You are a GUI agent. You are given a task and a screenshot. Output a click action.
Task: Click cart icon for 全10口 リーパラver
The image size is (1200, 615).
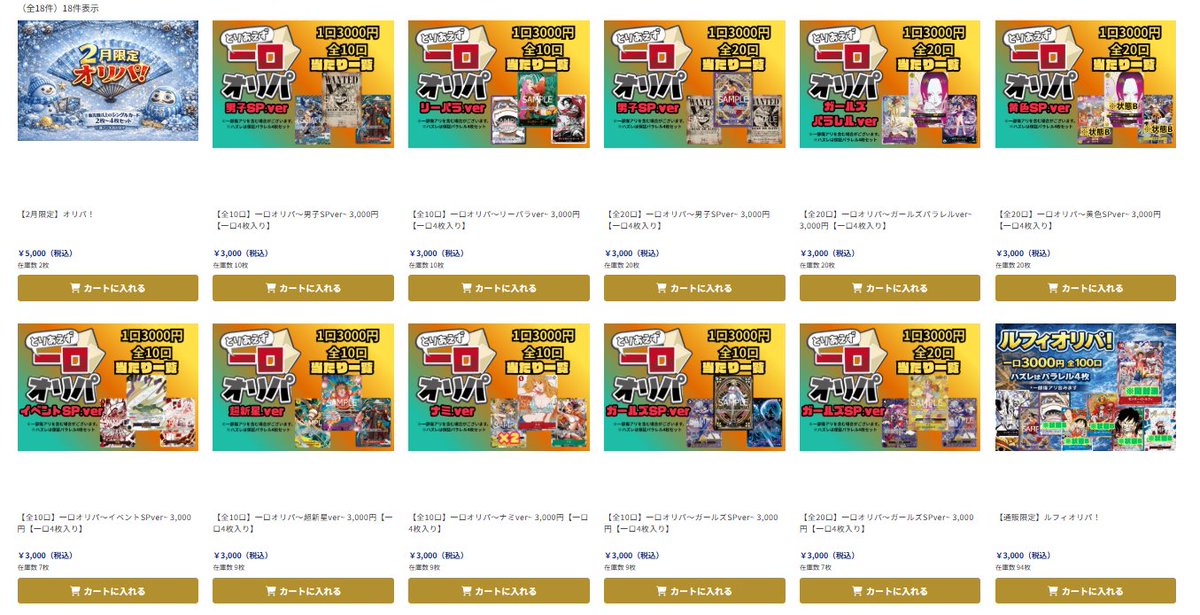(466, 288)
